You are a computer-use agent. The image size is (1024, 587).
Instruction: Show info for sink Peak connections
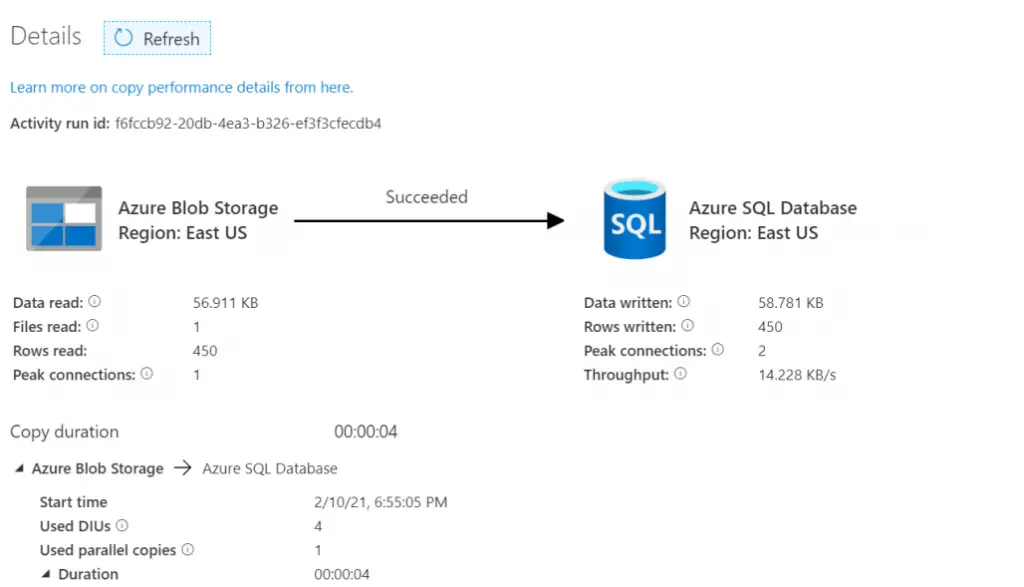click(718, 349)
